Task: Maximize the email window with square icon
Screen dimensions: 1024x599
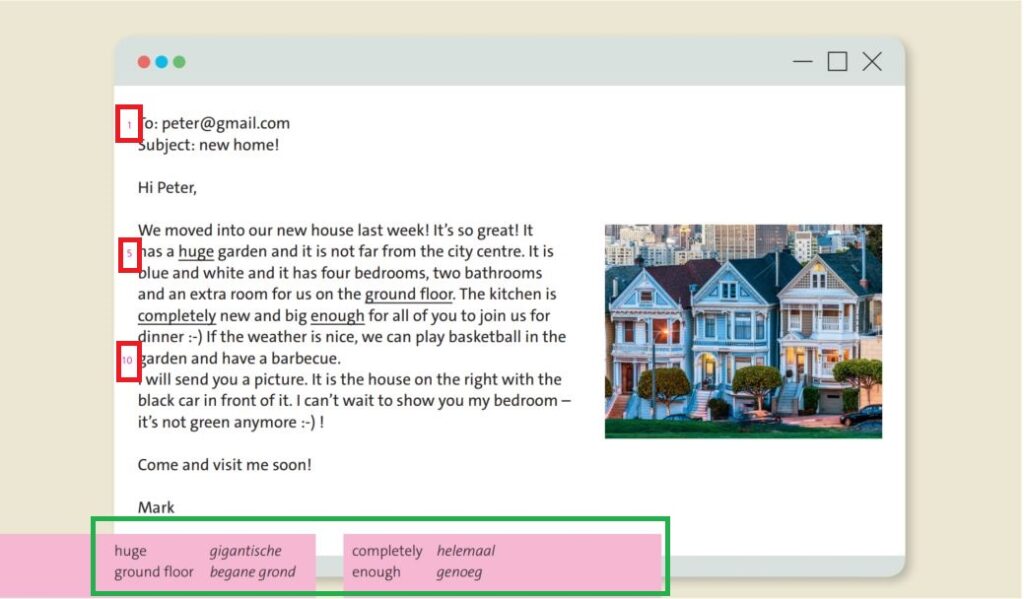Action: pos(837,62)
